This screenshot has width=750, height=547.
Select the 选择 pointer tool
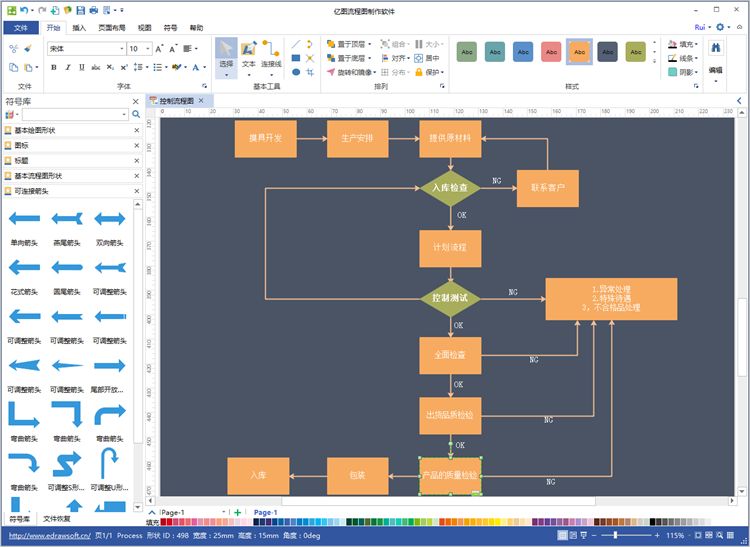tap(226, 54)
